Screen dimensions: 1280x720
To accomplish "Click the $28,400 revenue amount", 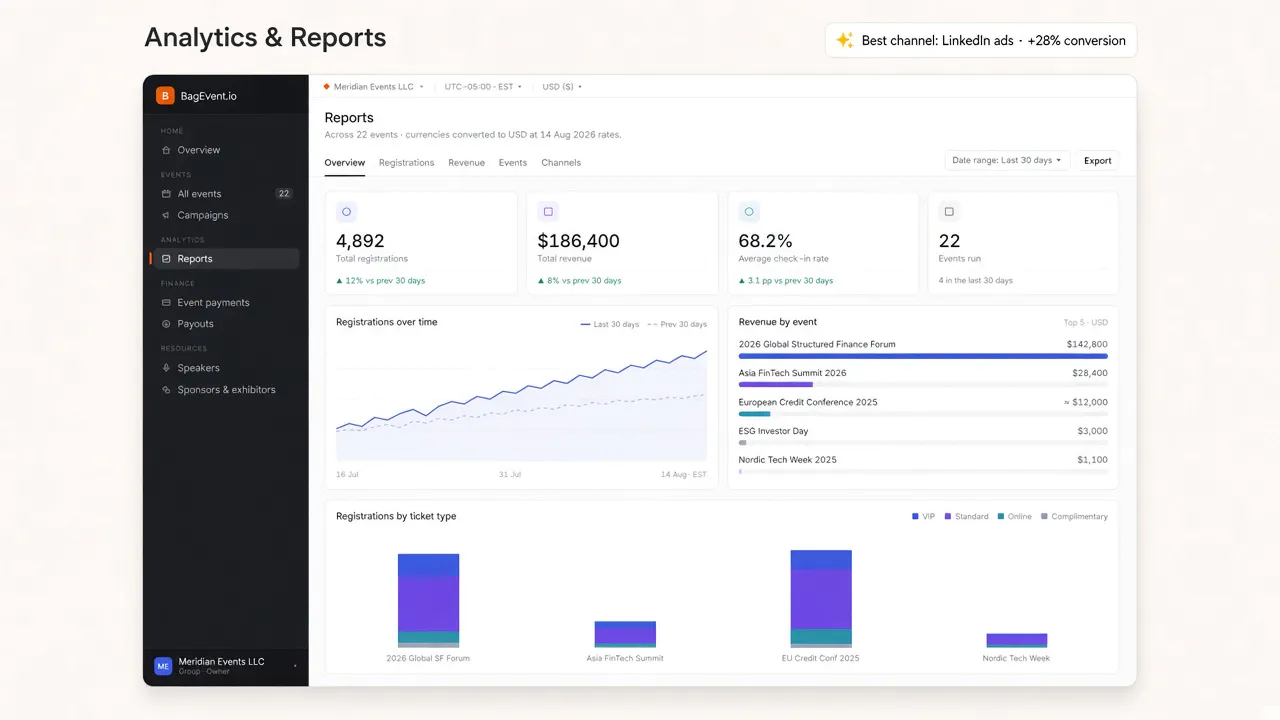I will point(1090,373).
